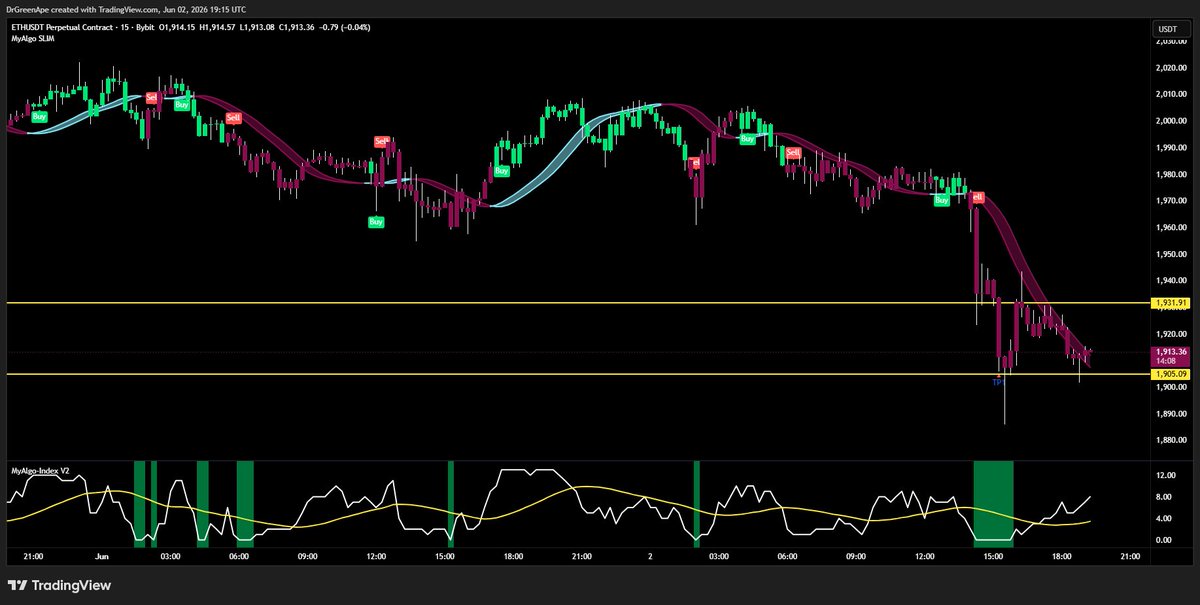Click the 1,880.00 price axis label
The image size is (1200, 605).
click(1169, 440)
